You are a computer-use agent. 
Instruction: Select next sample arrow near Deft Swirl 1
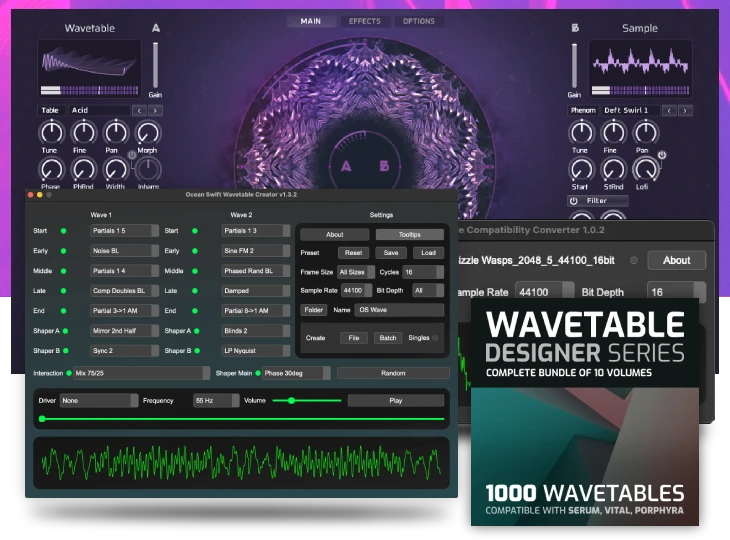pos(685,111)
